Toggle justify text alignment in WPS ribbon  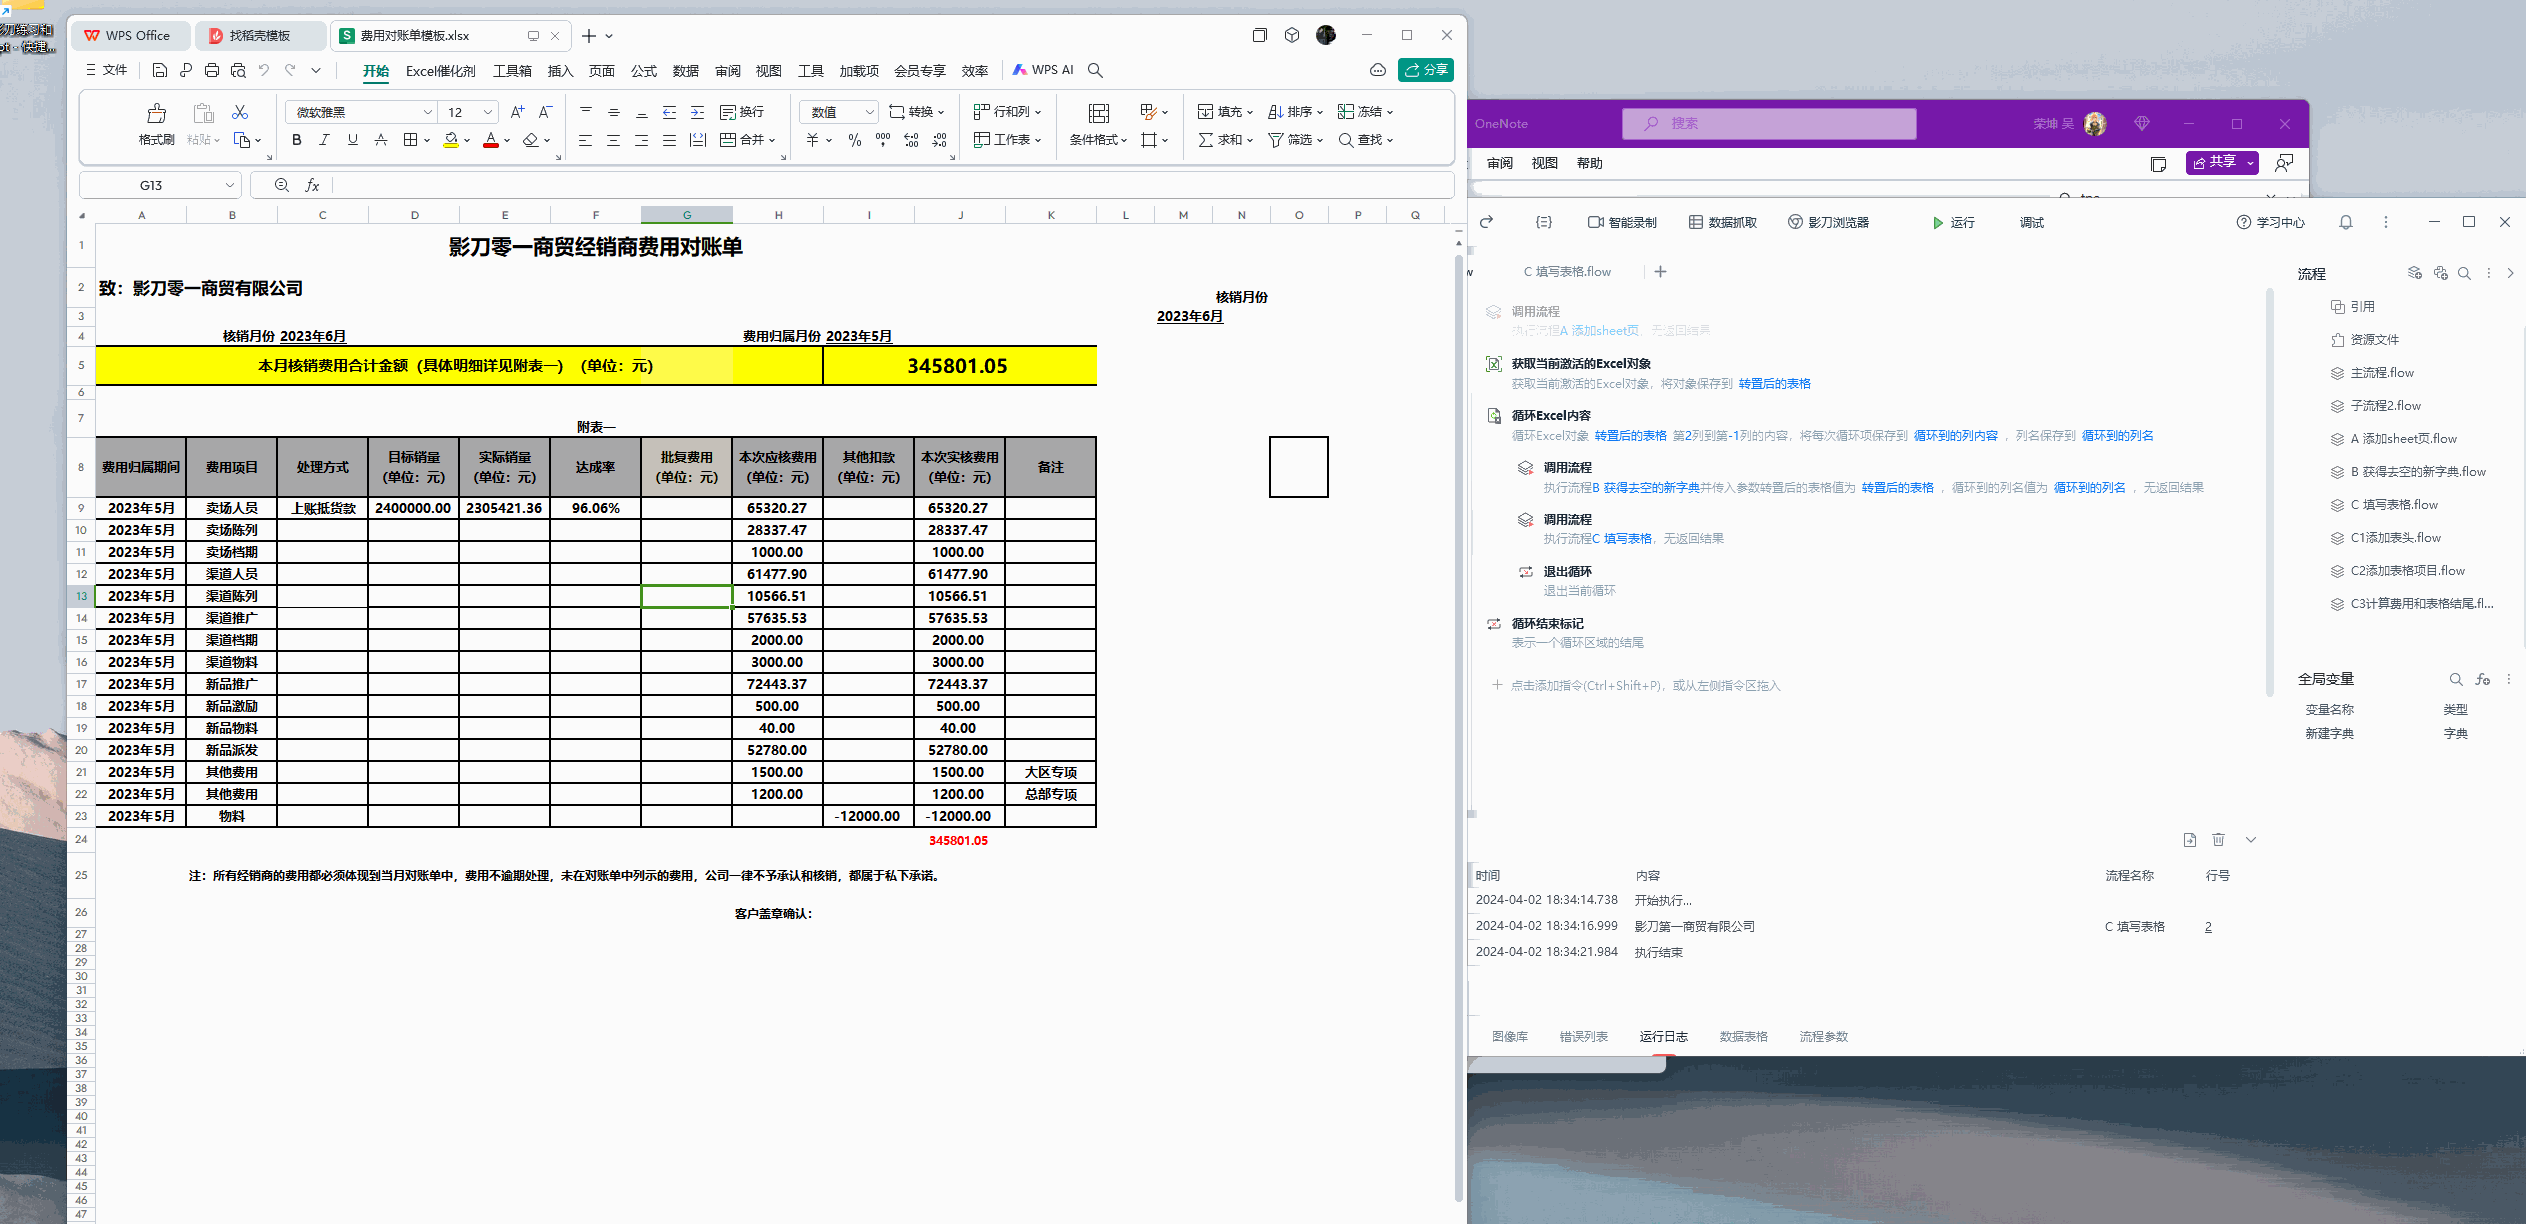669,140
